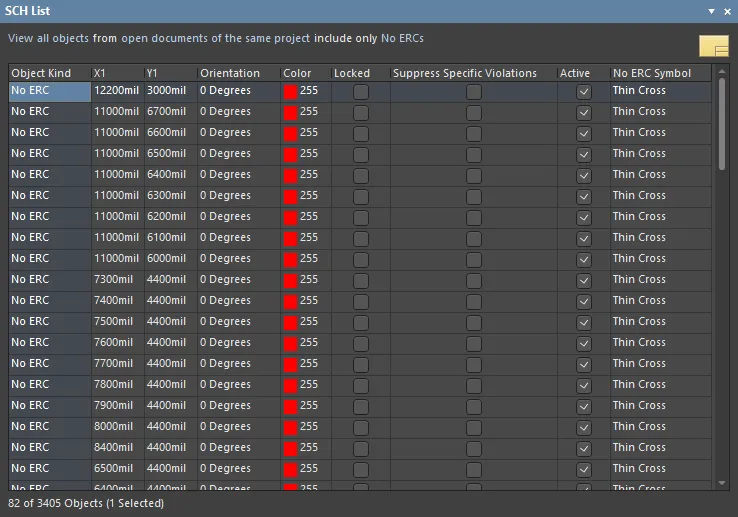The height and width of the screenshot is (517, 738).
Task: Uncheck Active for row 12200mil 3000mil
Action: tap(584, 92)
